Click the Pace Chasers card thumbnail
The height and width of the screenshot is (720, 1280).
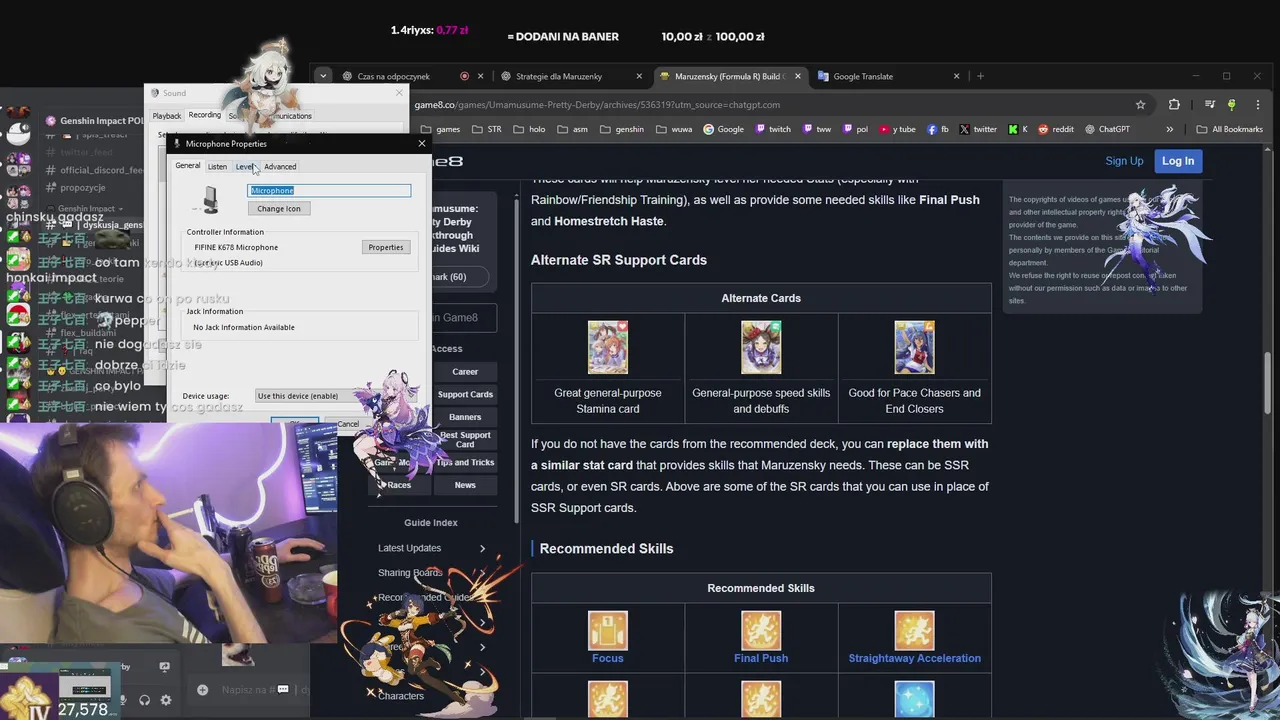click(914, 347)
